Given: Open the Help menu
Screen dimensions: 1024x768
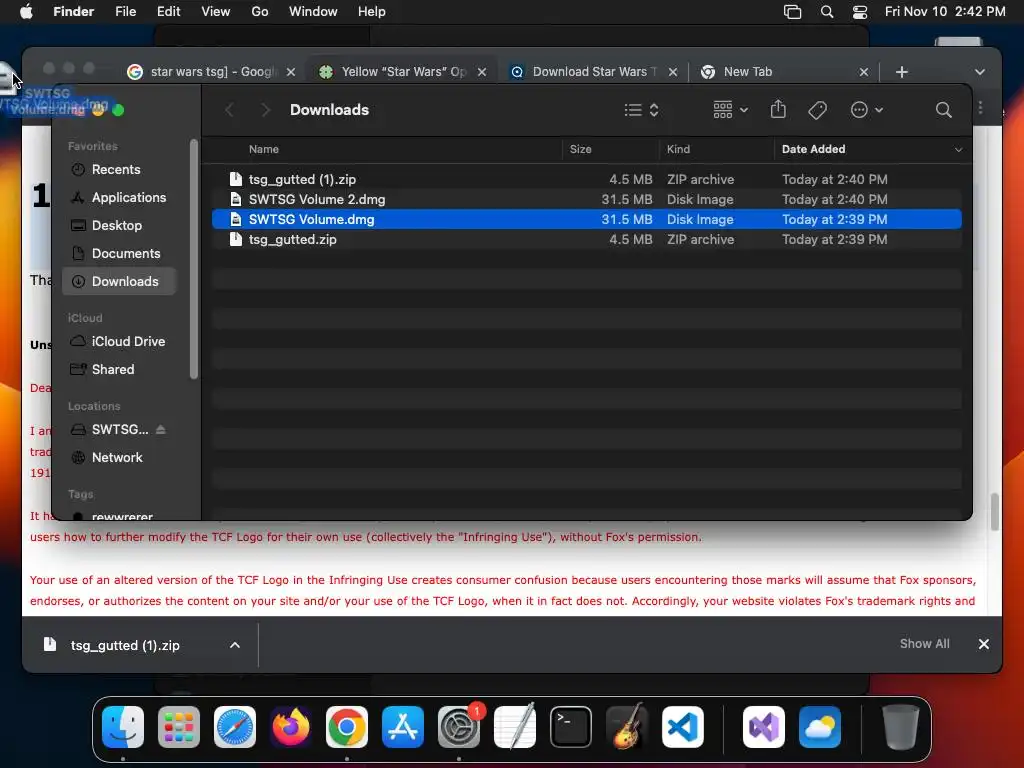Looking at the screenshot, I should [x=372, y=12].
